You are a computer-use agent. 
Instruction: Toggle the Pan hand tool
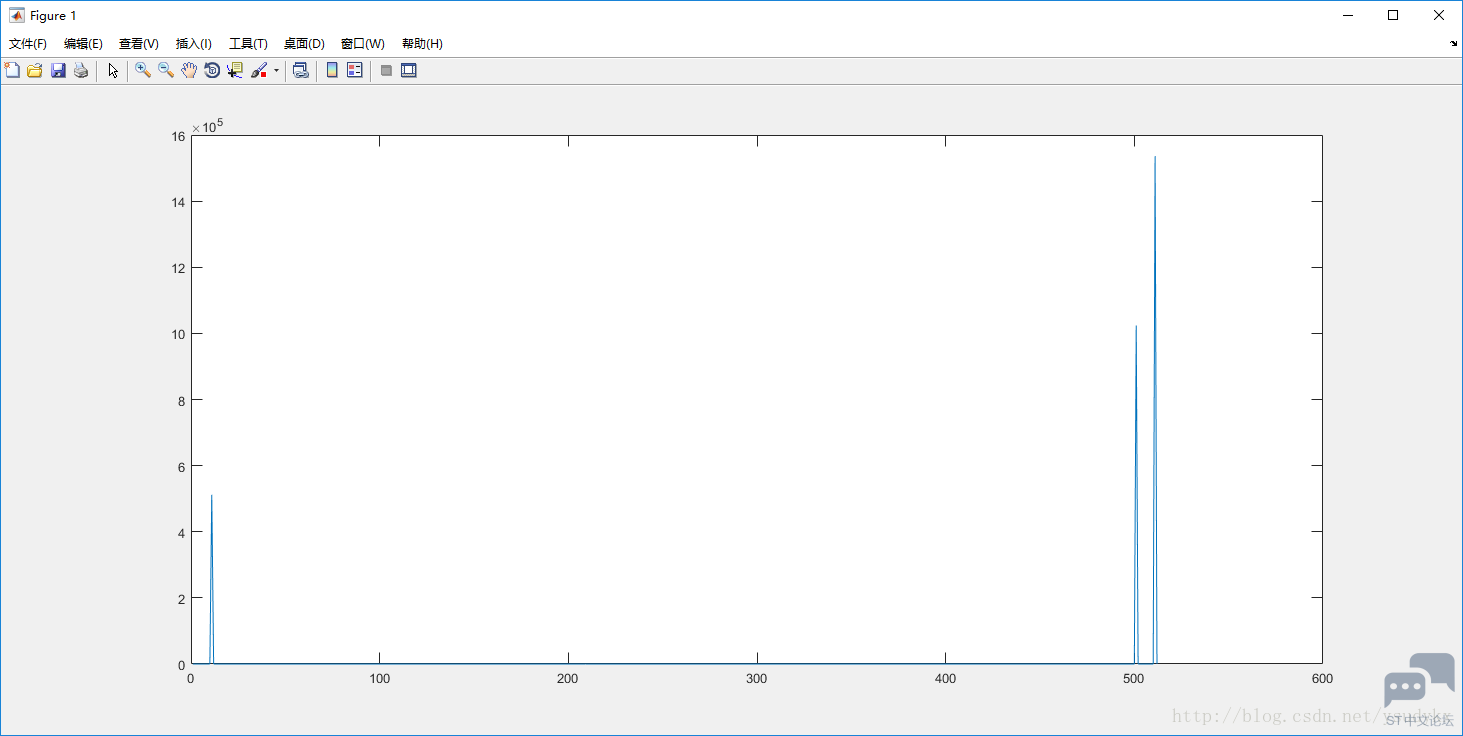(189, 70)
